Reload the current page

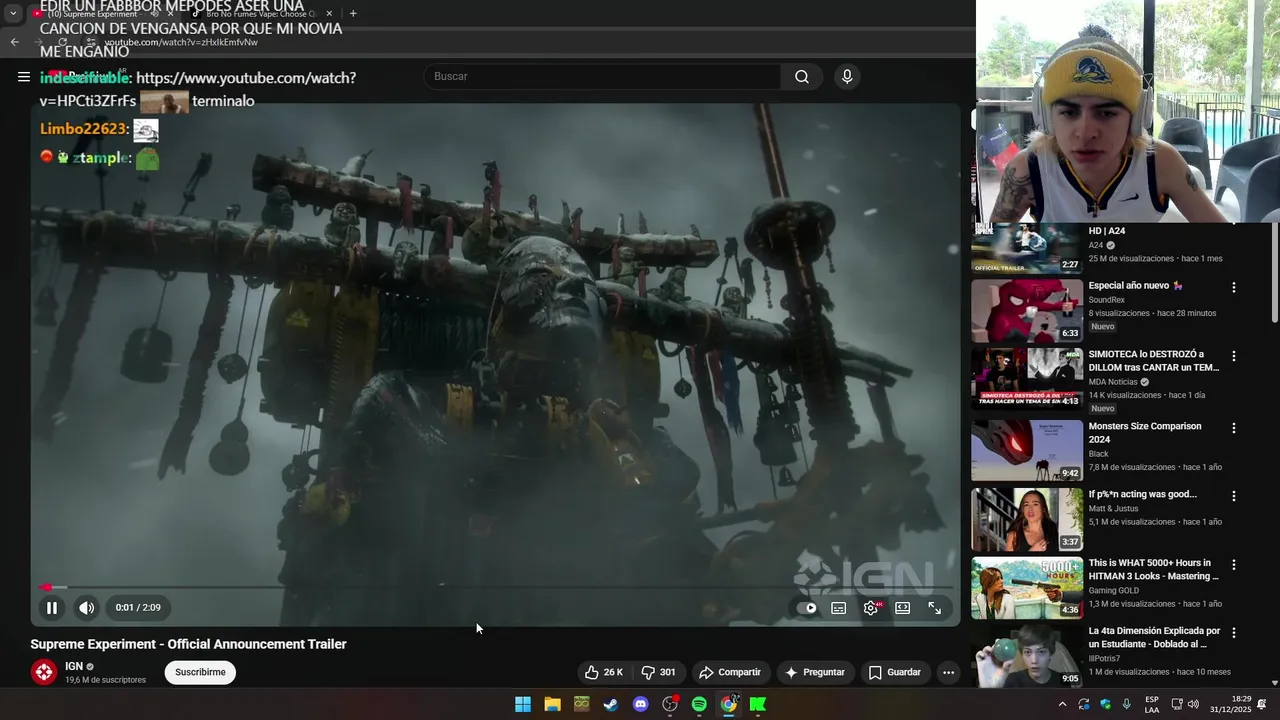coord(63,42)
